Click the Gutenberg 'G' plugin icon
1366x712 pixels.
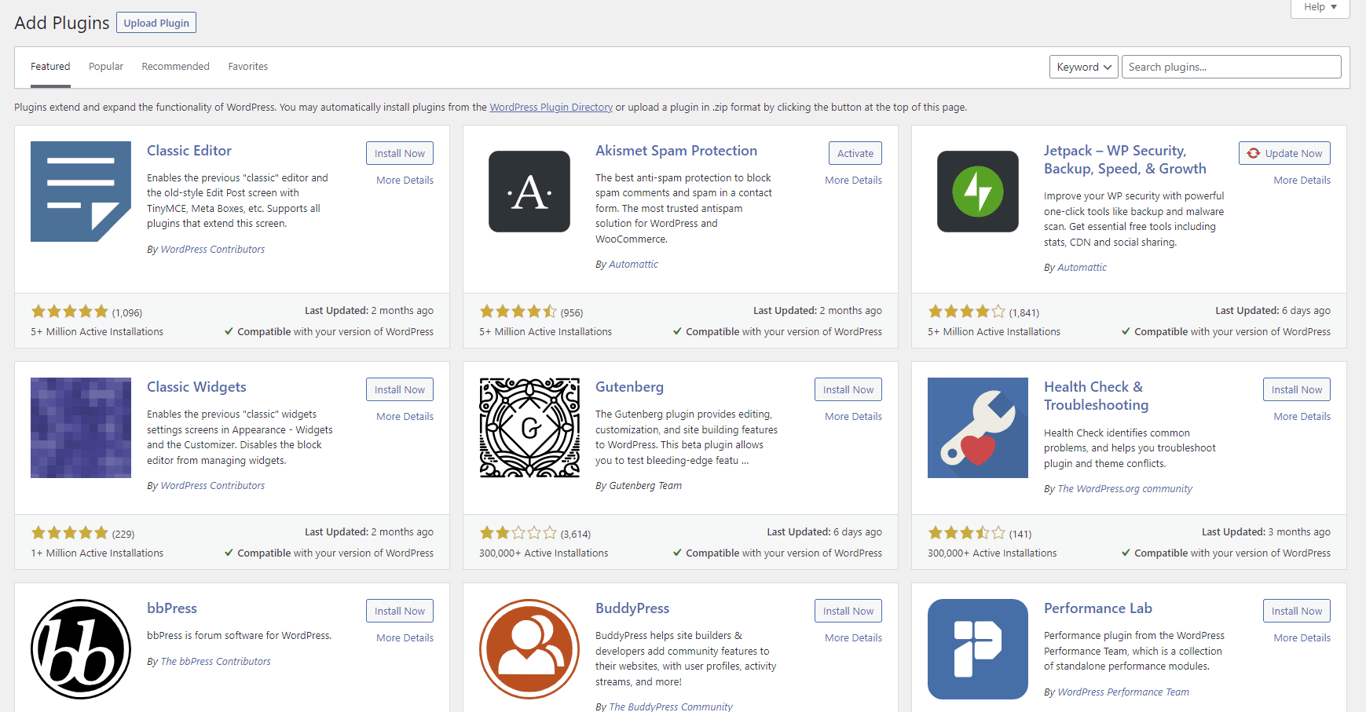point(529,427)
